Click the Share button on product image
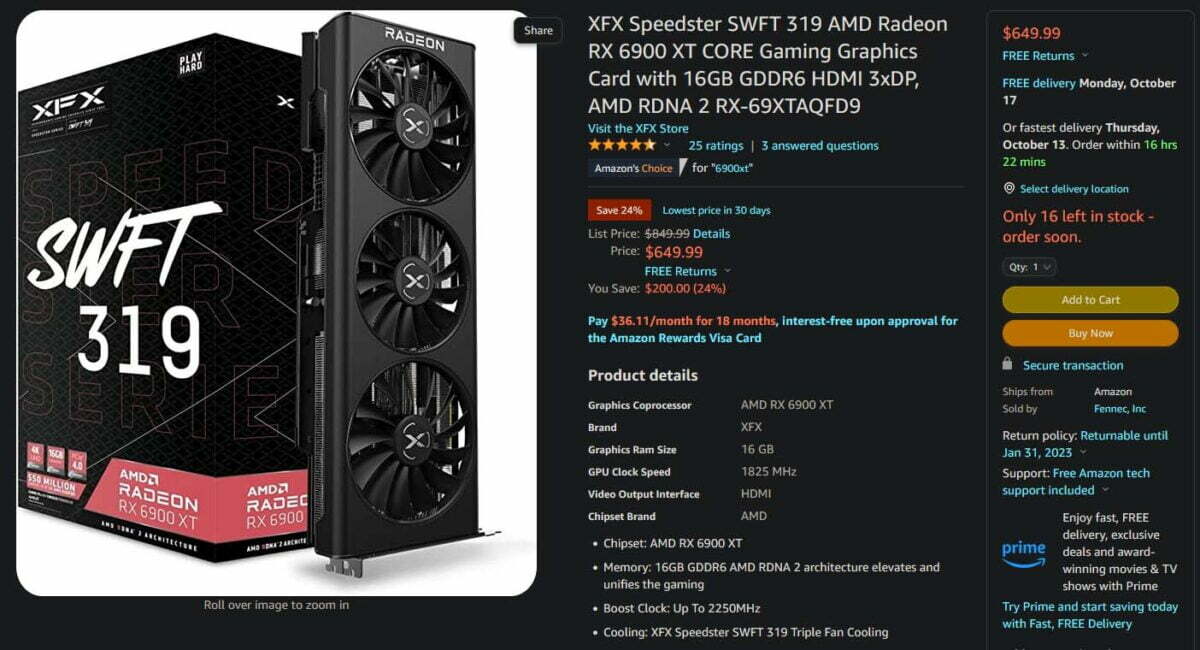This screenshot has width=1200, height=650. [x=538, y=30]
